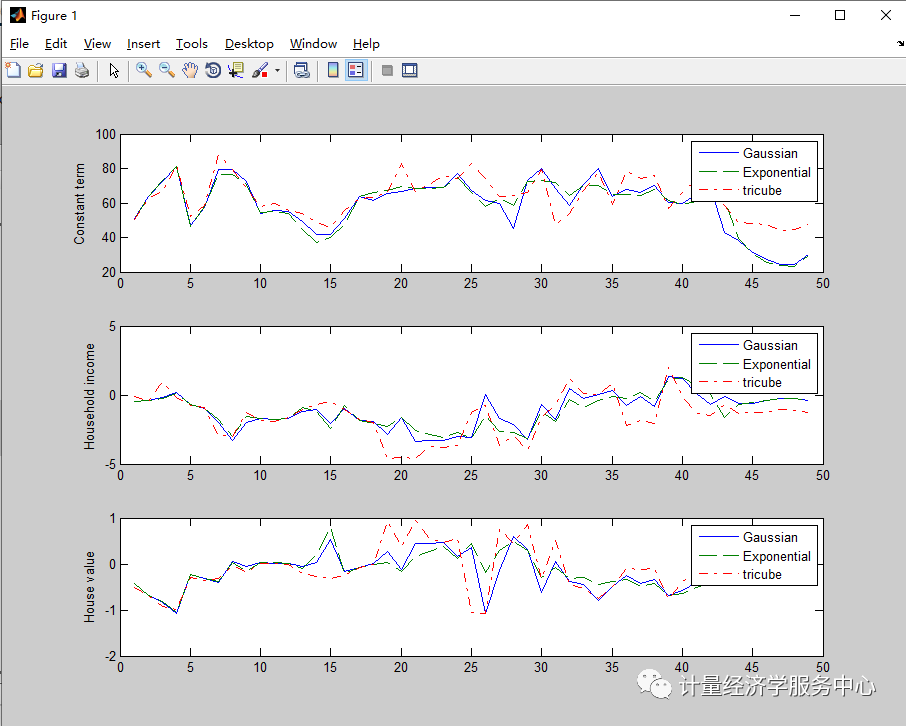Open the Insert menu

point(143,44)
